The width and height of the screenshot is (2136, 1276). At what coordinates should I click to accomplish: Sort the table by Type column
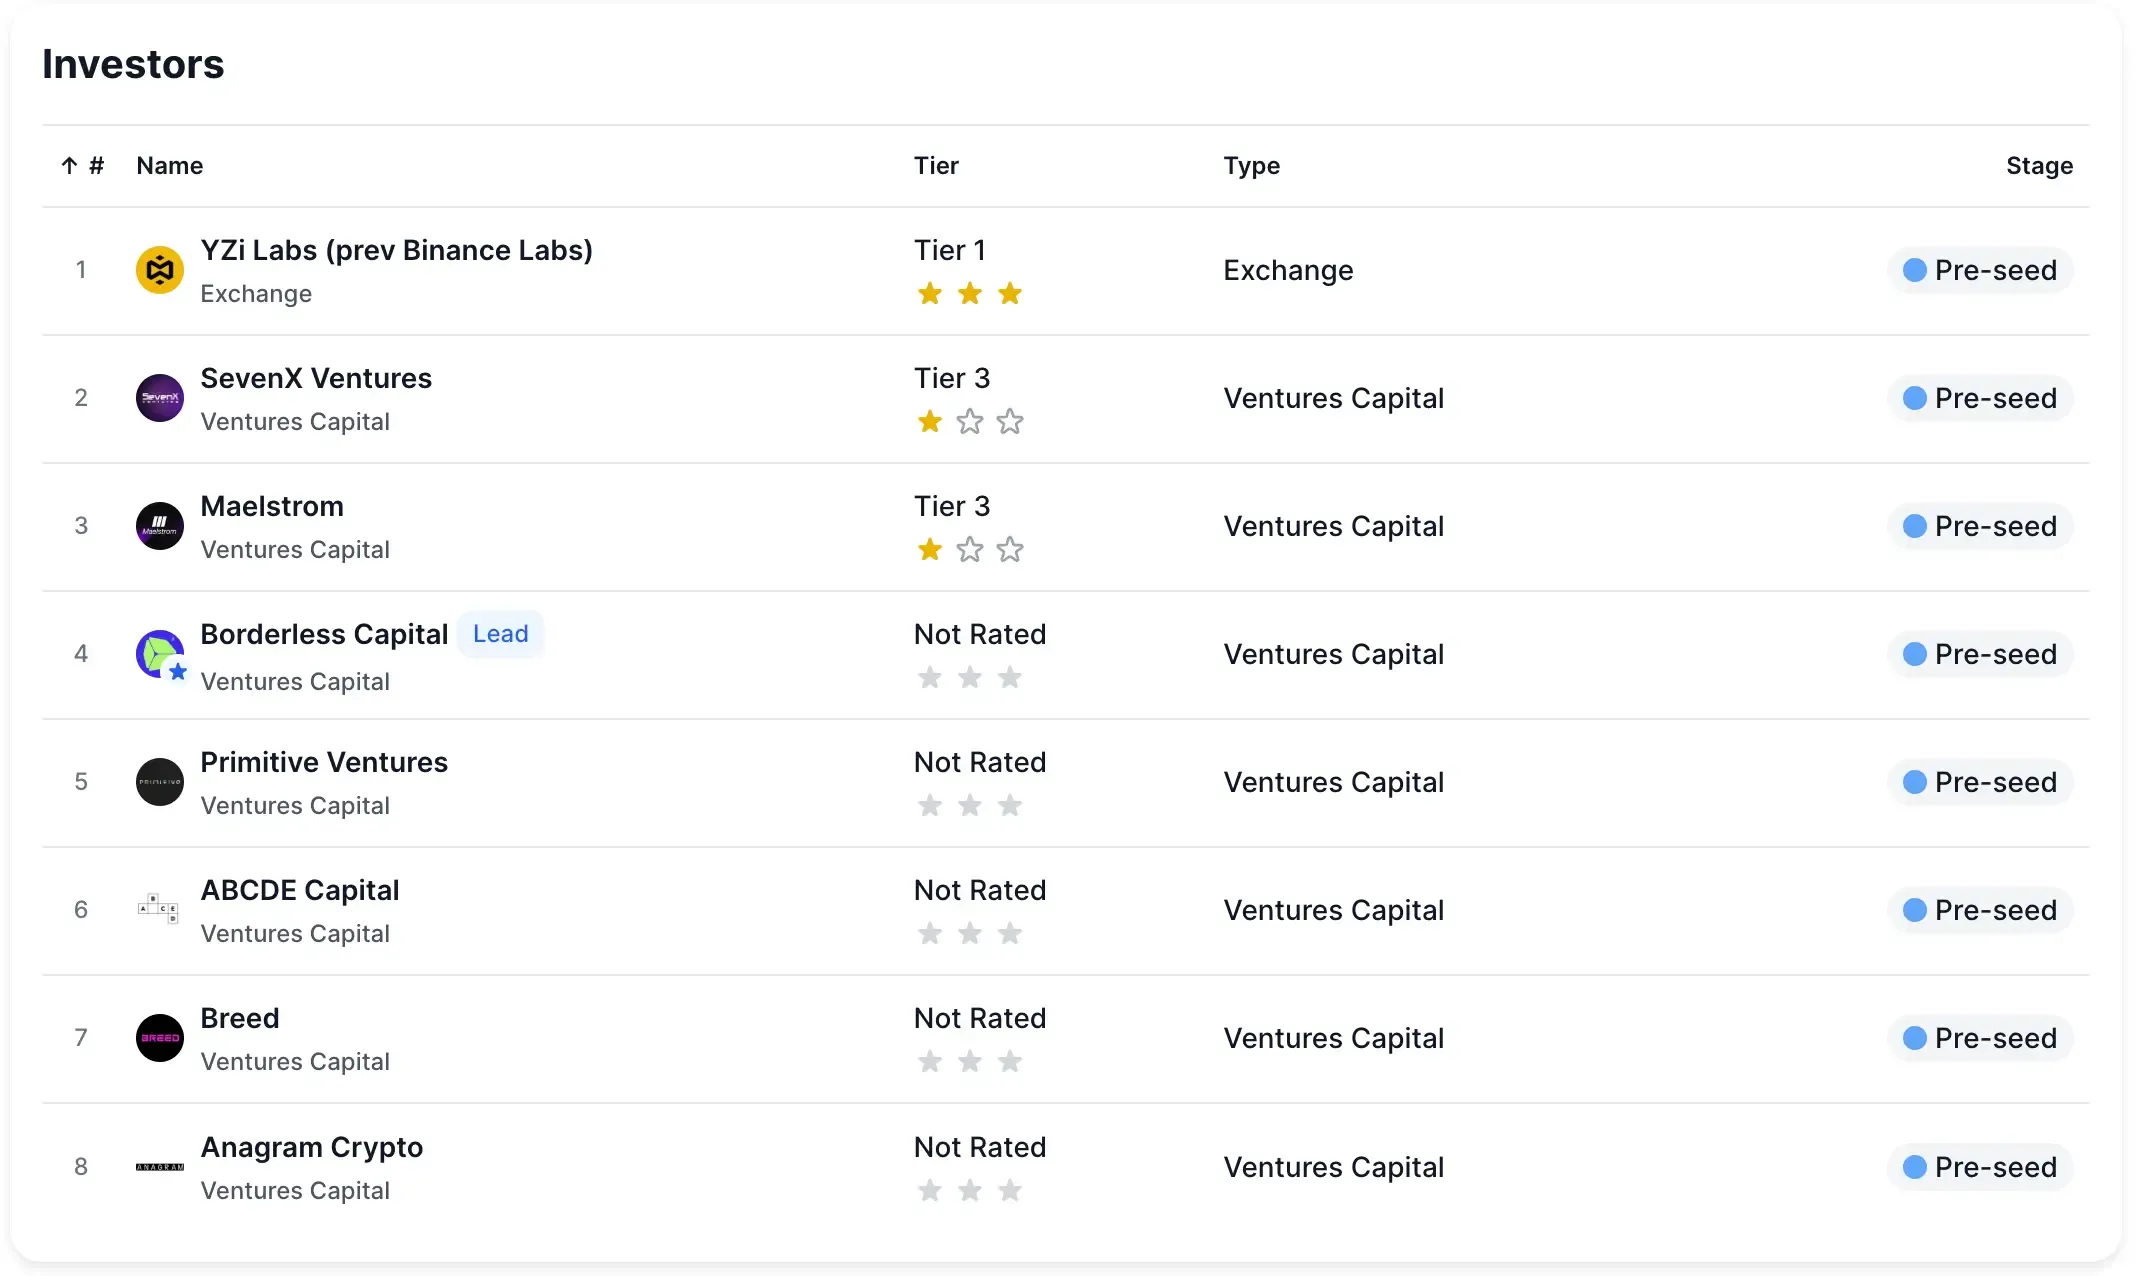coord(1251,166)
